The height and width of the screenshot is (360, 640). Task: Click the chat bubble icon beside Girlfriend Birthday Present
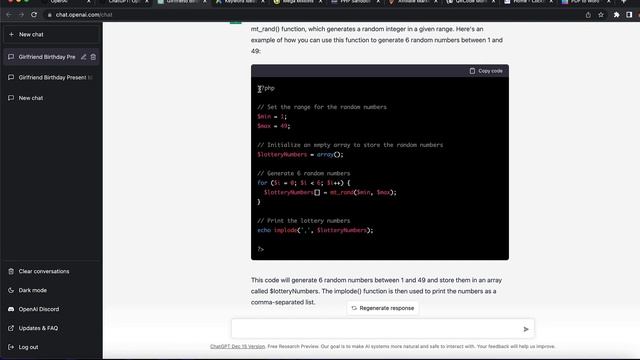[11, 78]
